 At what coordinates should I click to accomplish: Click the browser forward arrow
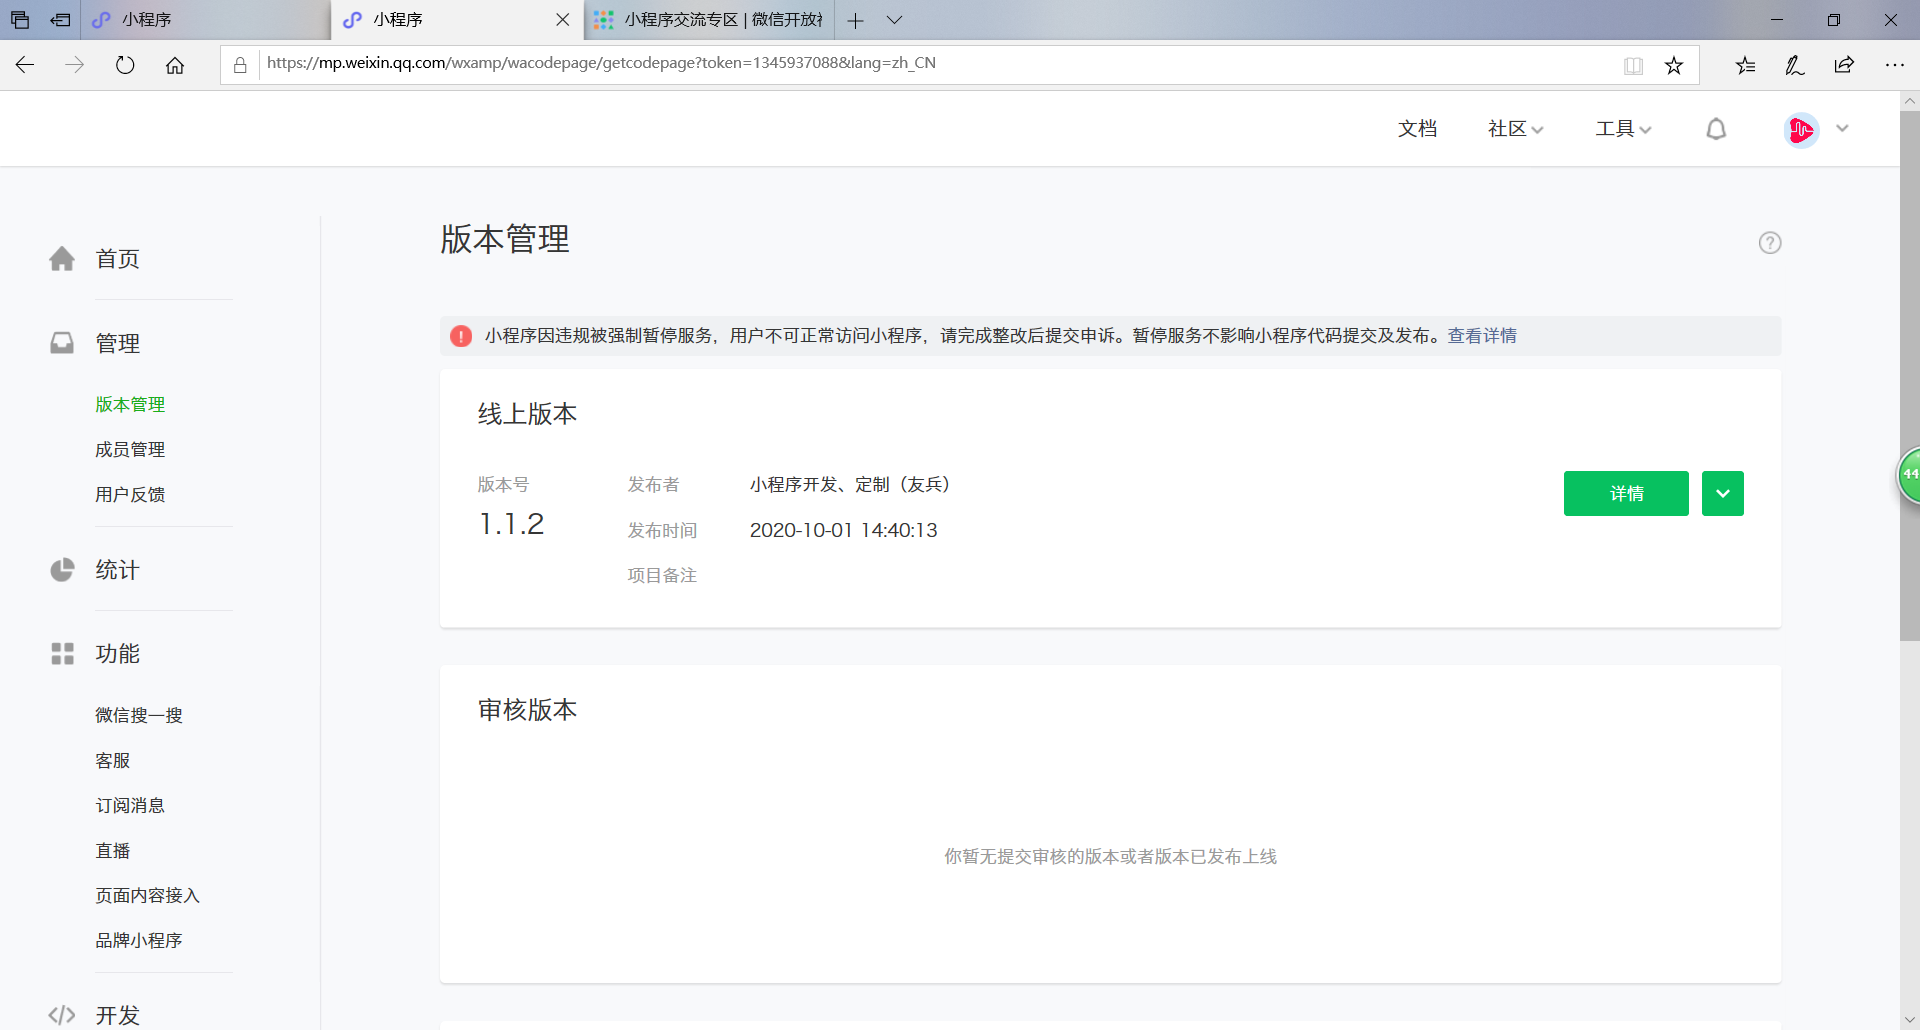(75, 65)
